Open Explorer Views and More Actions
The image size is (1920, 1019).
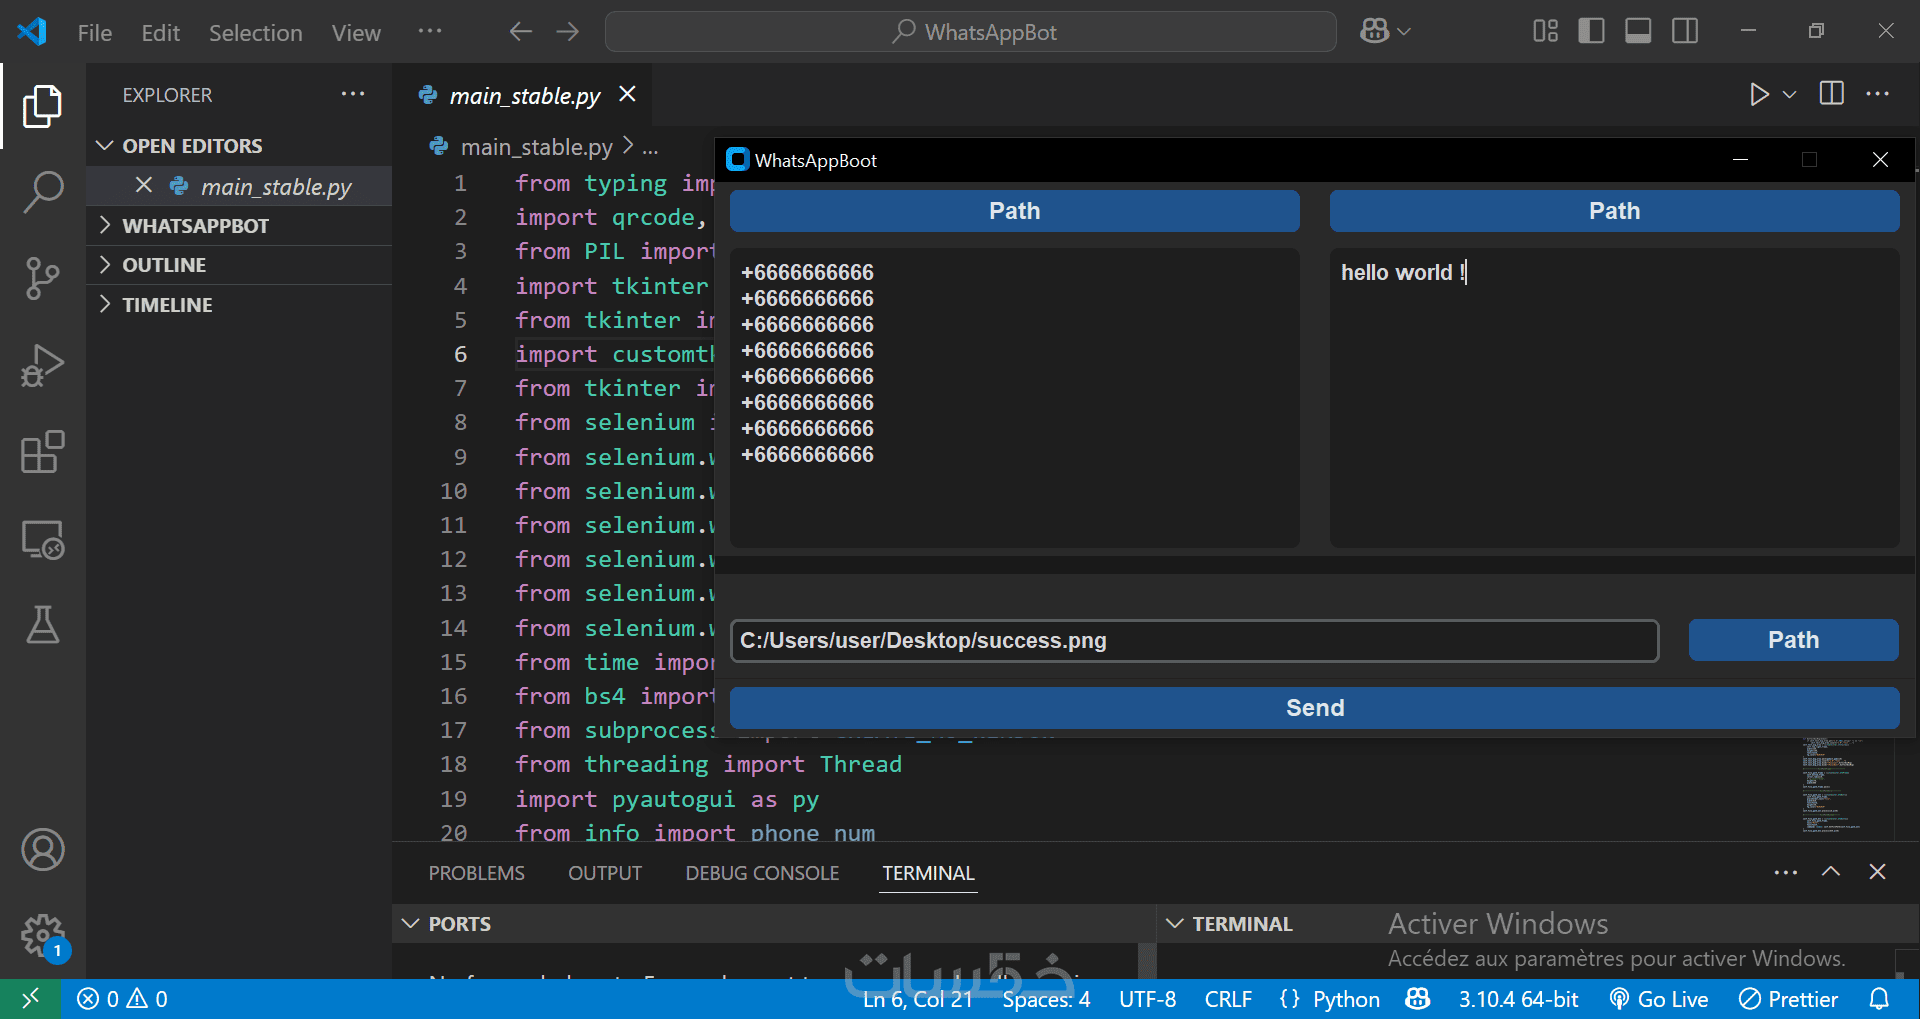(x=353, y=94)
